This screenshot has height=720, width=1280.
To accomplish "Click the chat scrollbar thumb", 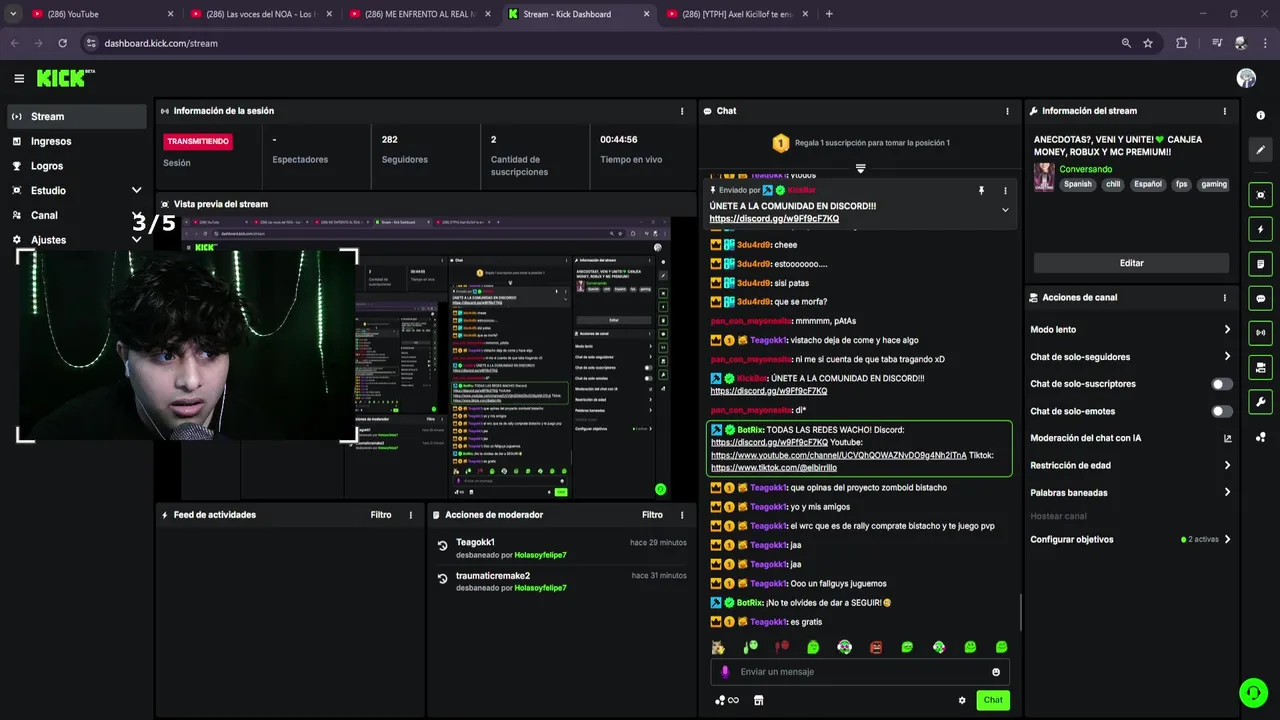I will (x=1020, y=612).
